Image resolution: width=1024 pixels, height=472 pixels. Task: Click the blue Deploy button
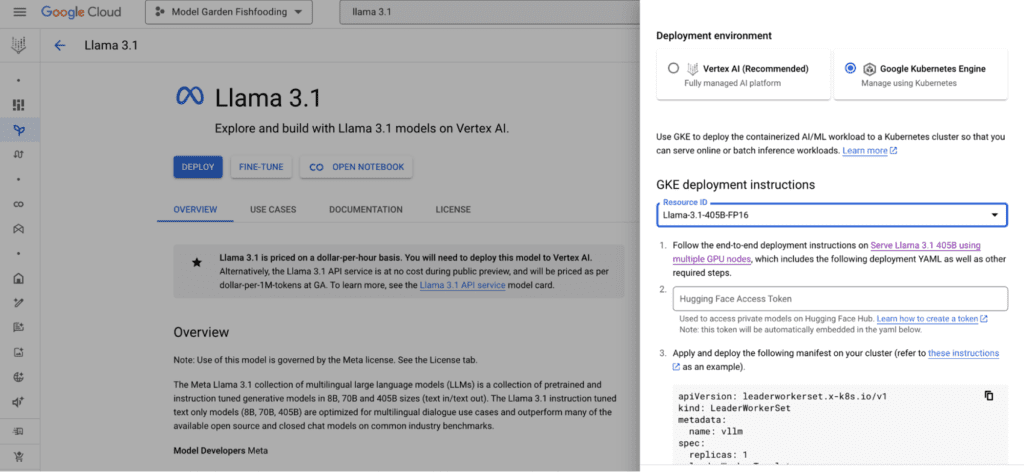coord(198,167)
